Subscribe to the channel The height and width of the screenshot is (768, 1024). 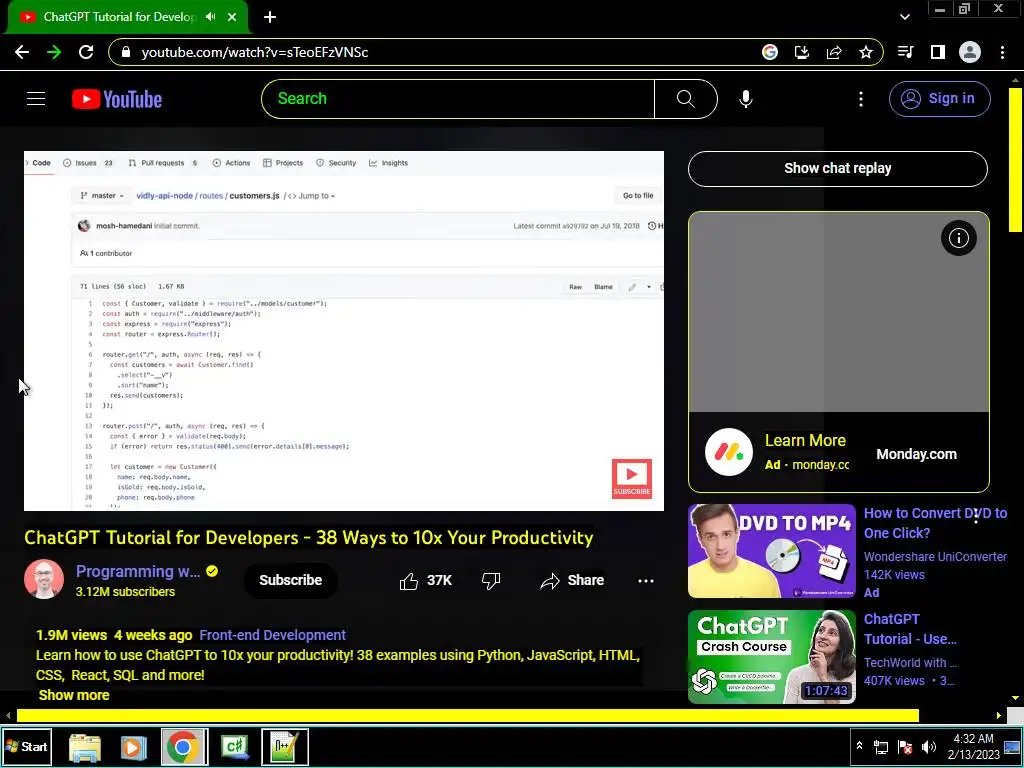point(291,581)
